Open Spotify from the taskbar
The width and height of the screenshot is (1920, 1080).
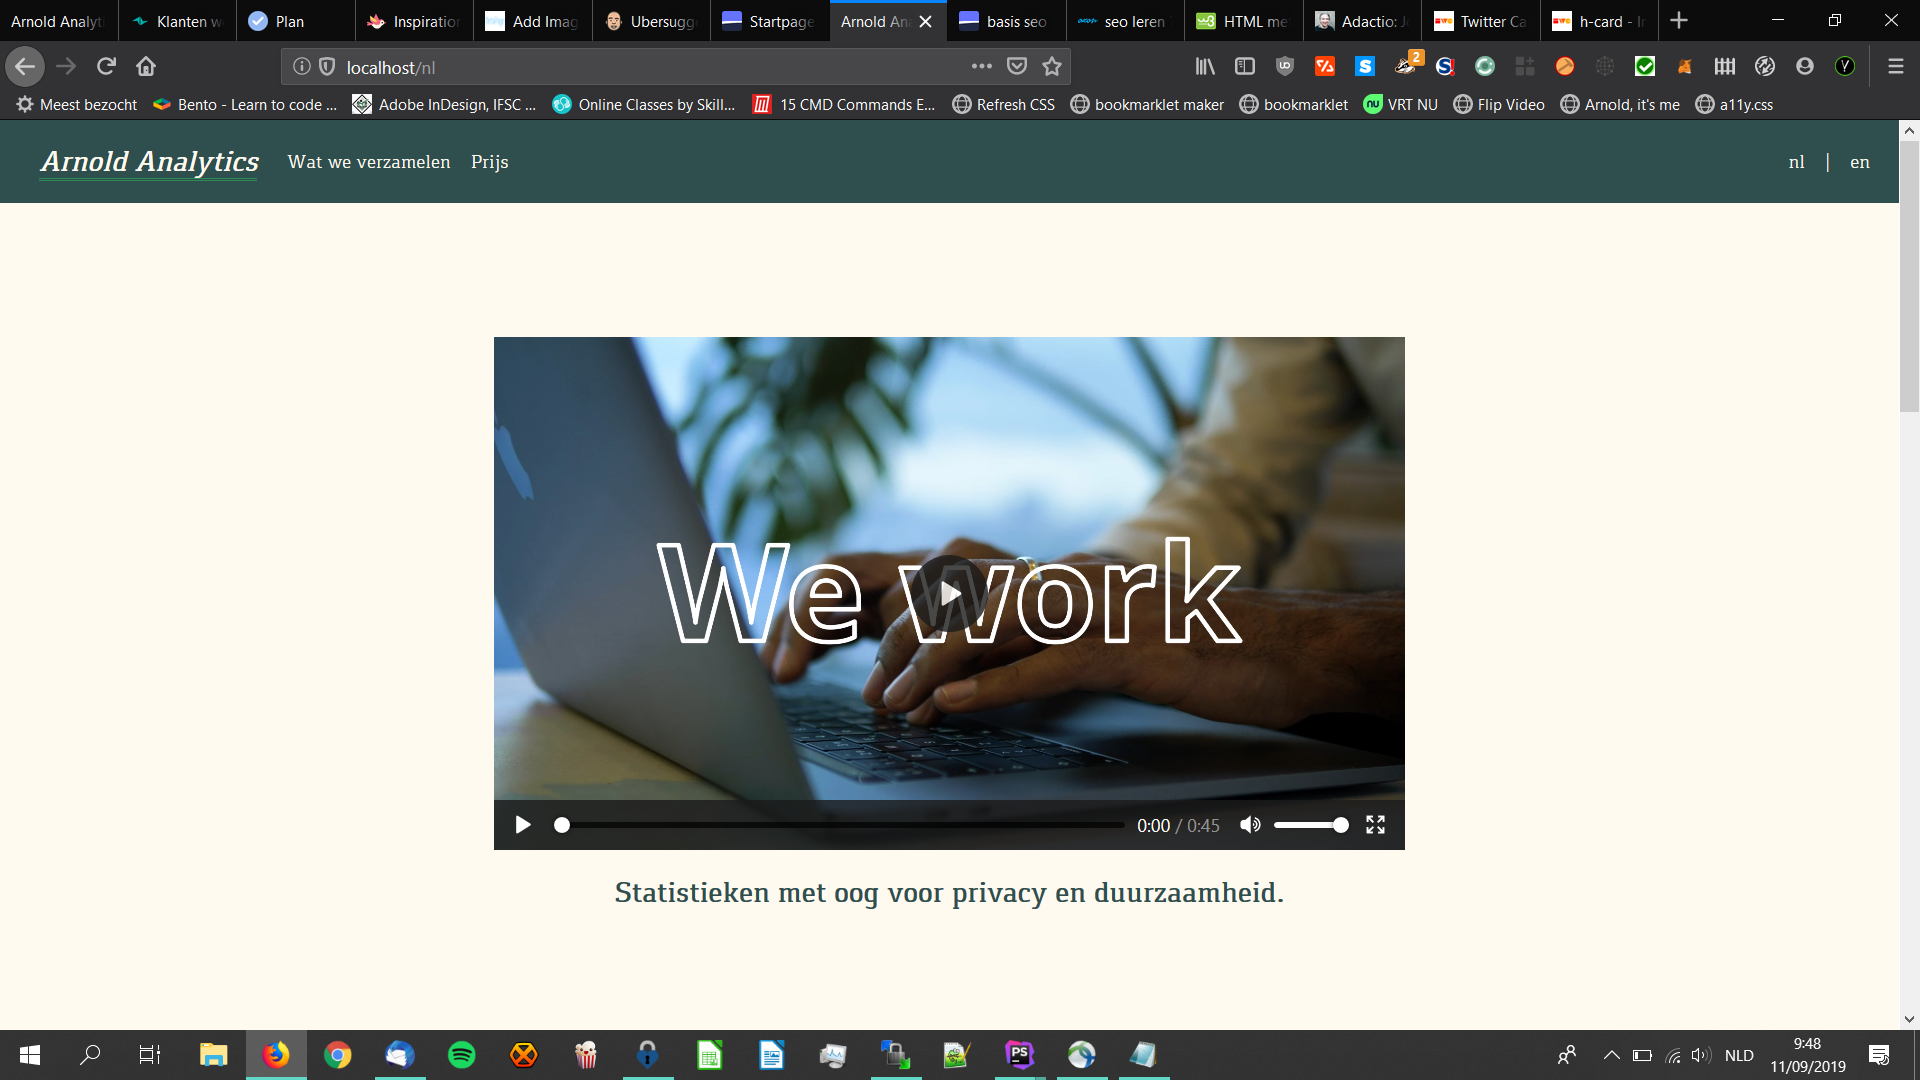click(x=461, y=1055)
